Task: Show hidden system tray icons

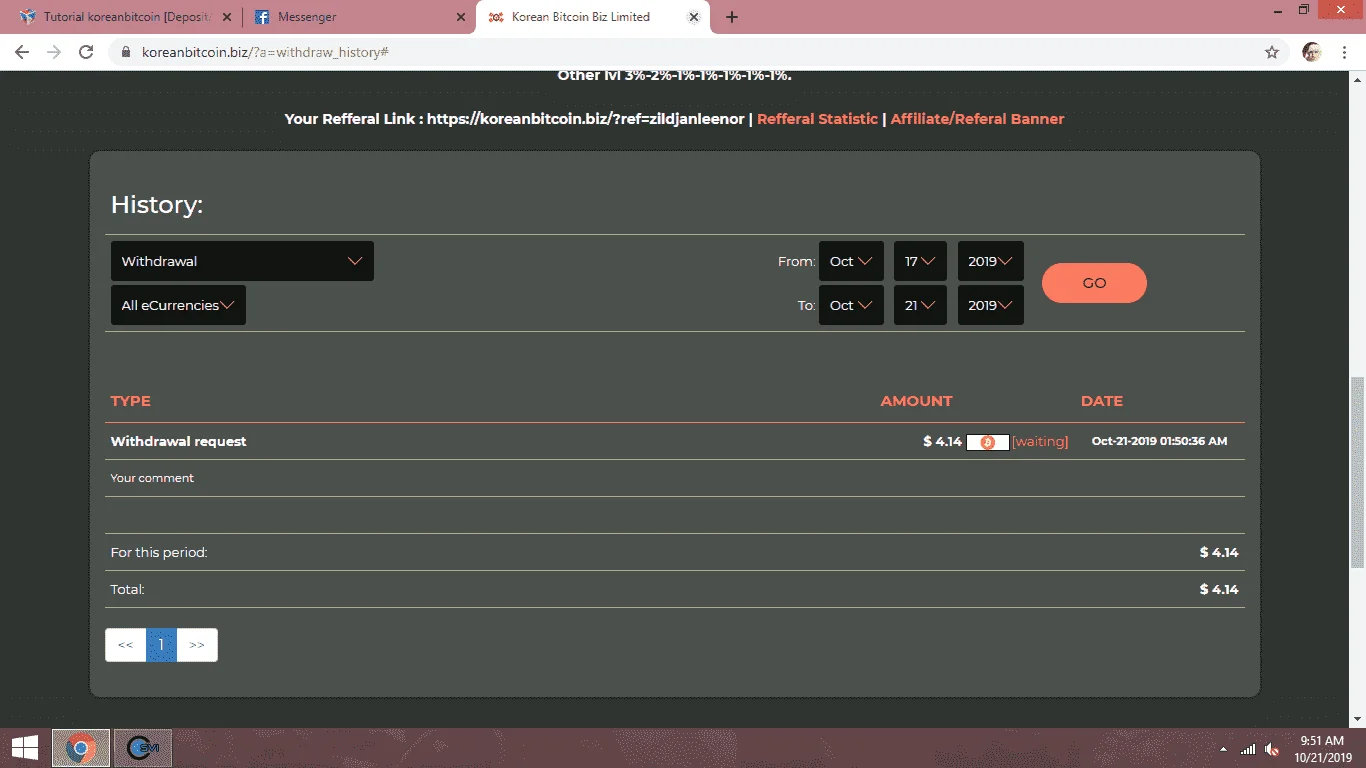Action: tap(1222, 749)
